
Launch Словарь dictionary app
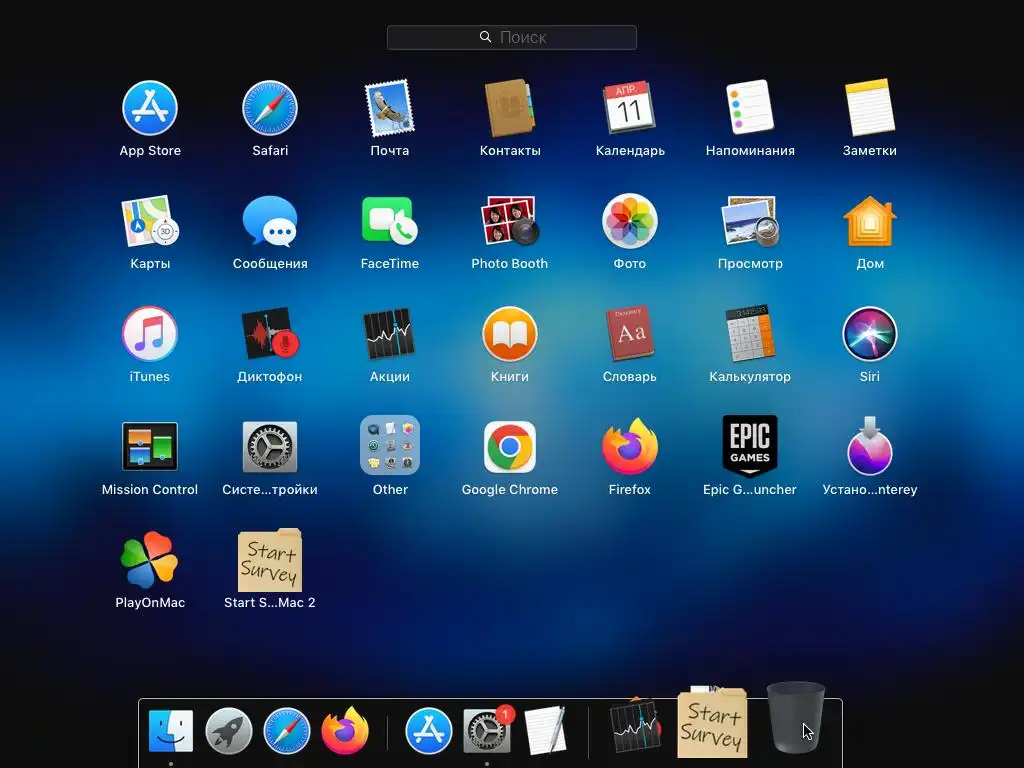[630, 334]
